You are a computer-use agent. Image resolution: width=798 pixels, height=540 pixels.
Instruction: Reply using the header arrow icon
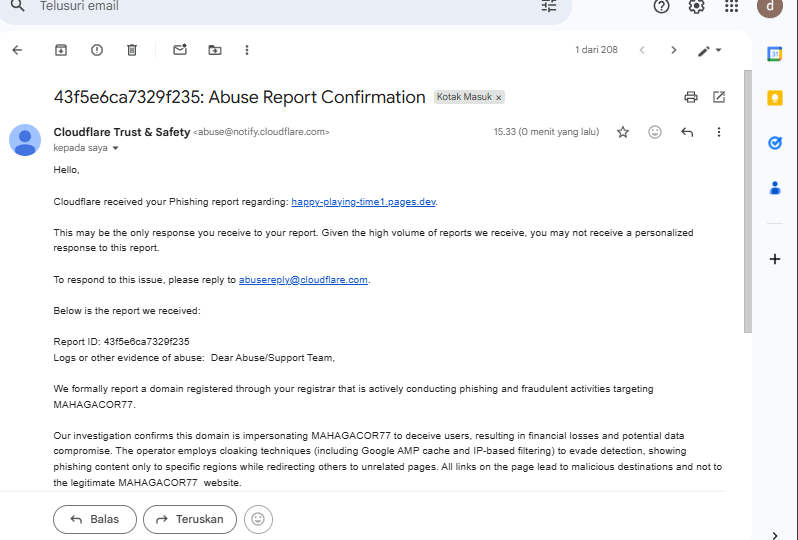pyautogui.click(x=687, y=132)
